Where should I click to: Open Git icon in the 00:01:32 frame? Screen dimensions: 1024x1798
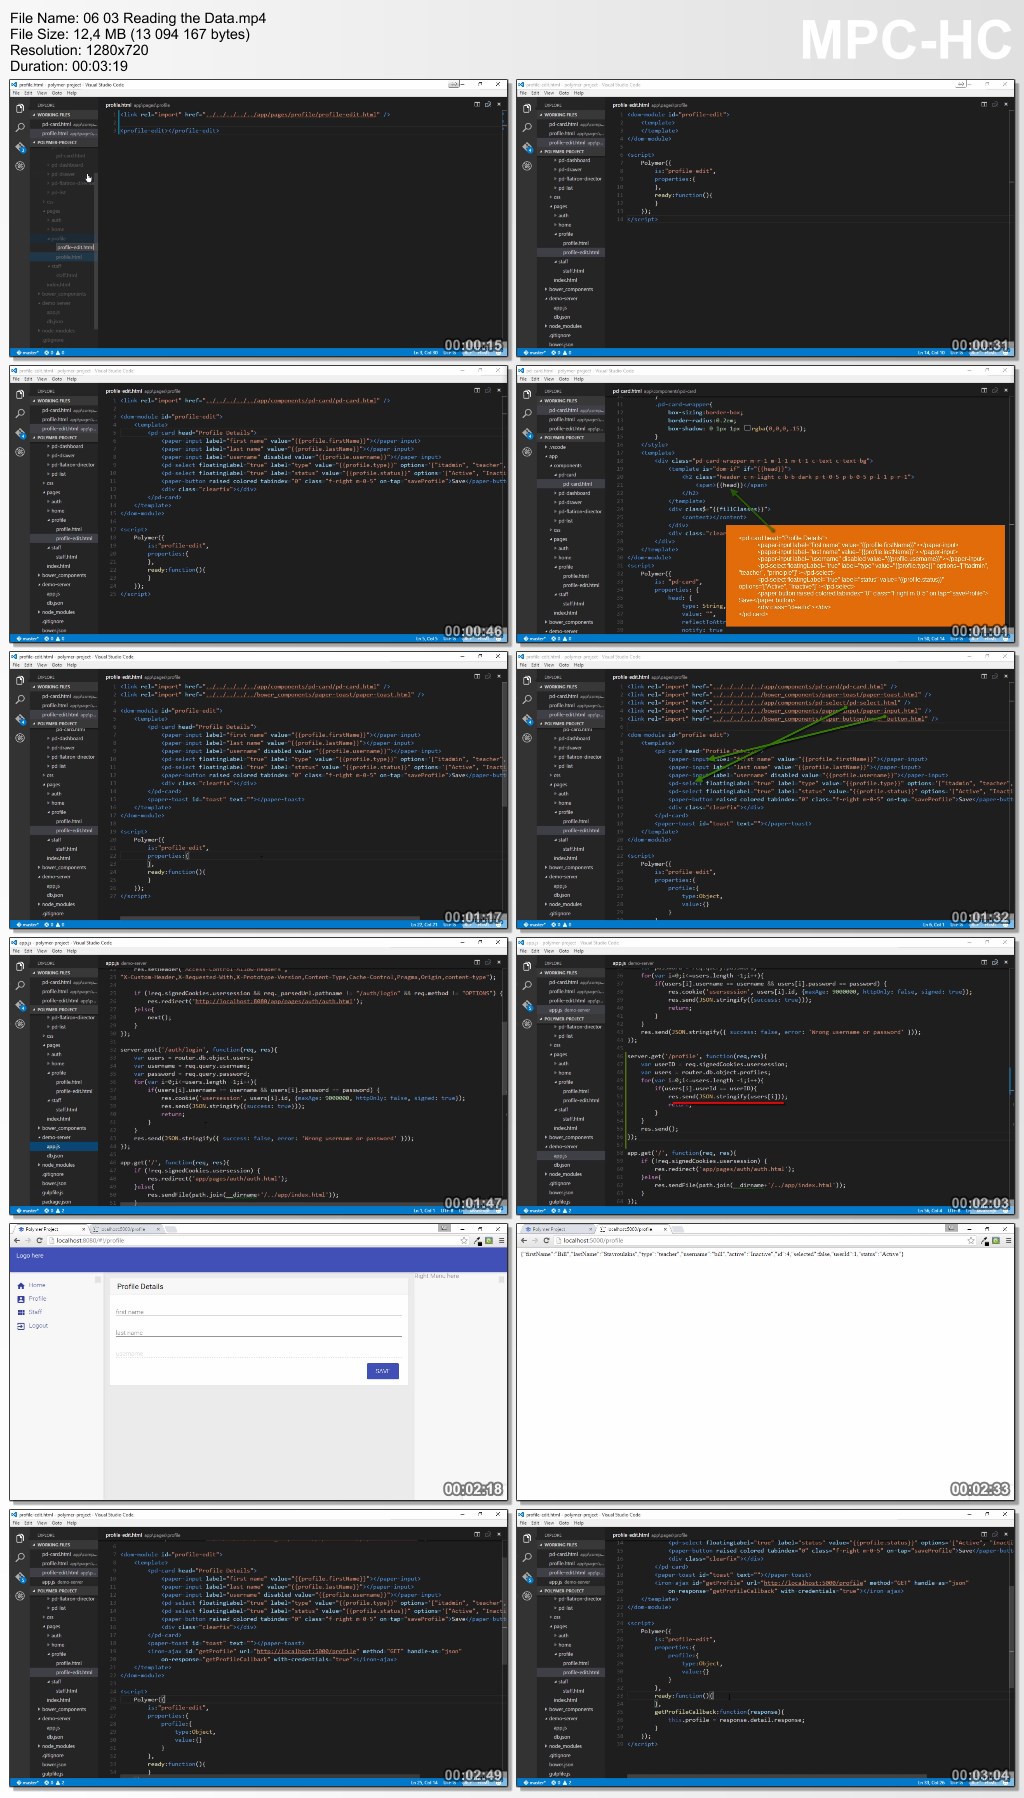526,719
